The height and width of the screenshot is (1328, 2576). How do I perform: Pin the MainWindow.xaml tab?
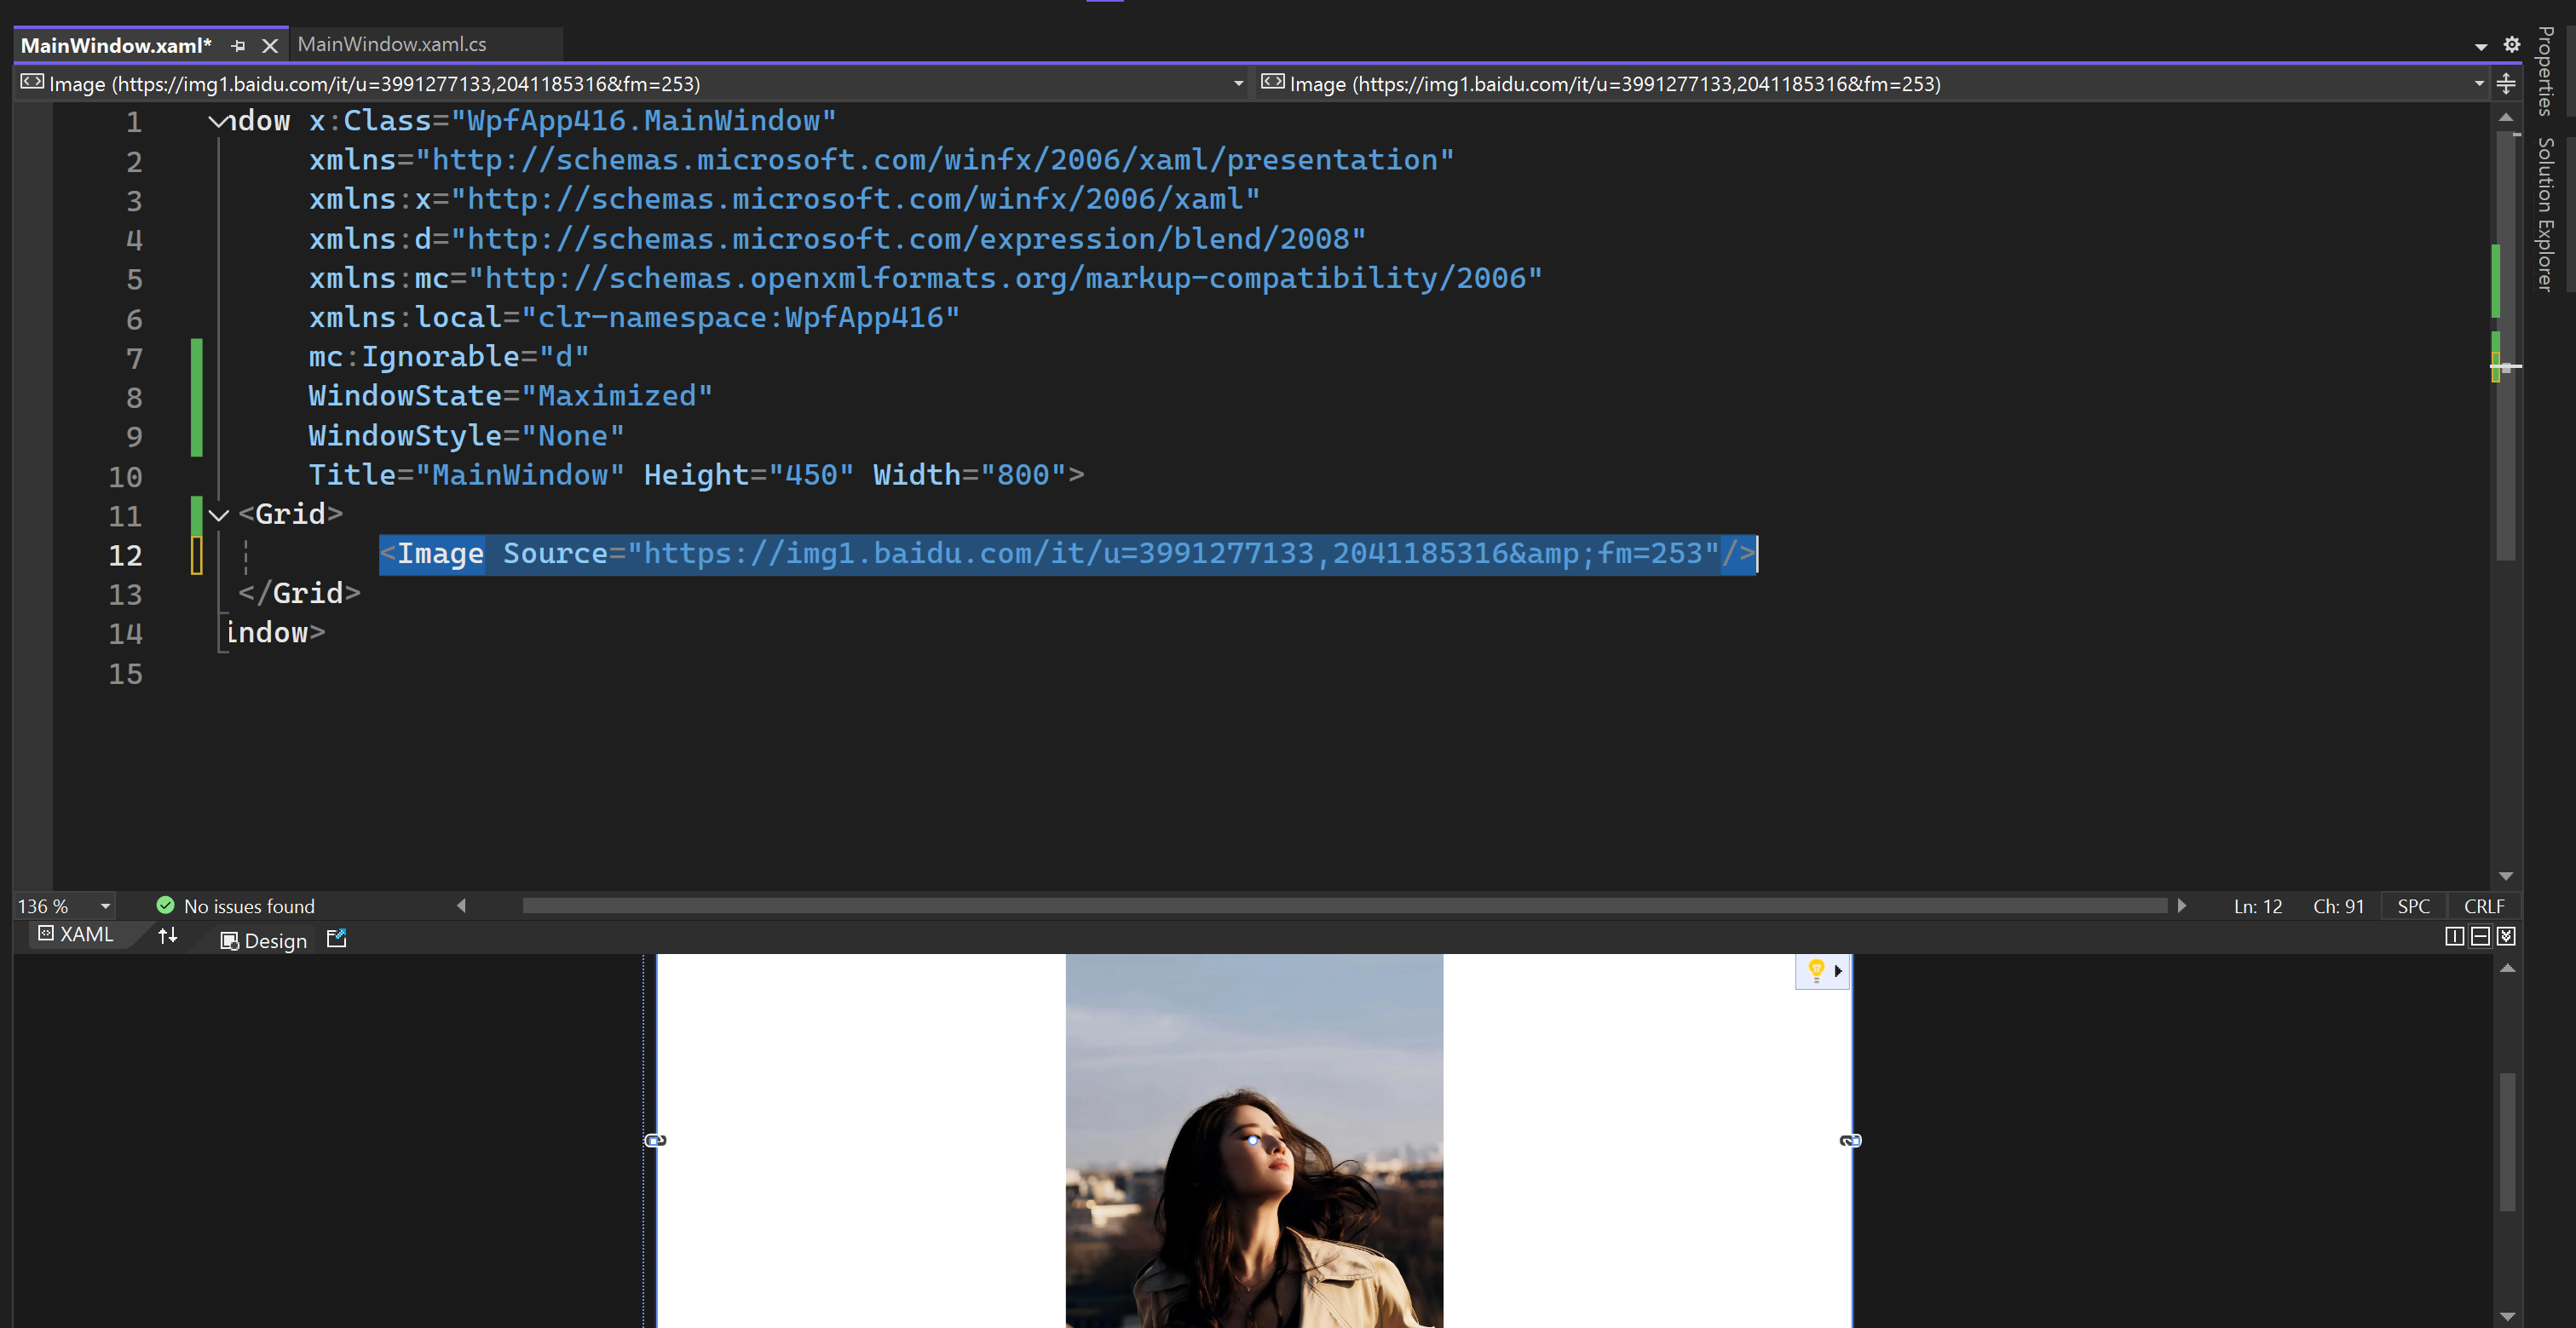click(238, 45)
